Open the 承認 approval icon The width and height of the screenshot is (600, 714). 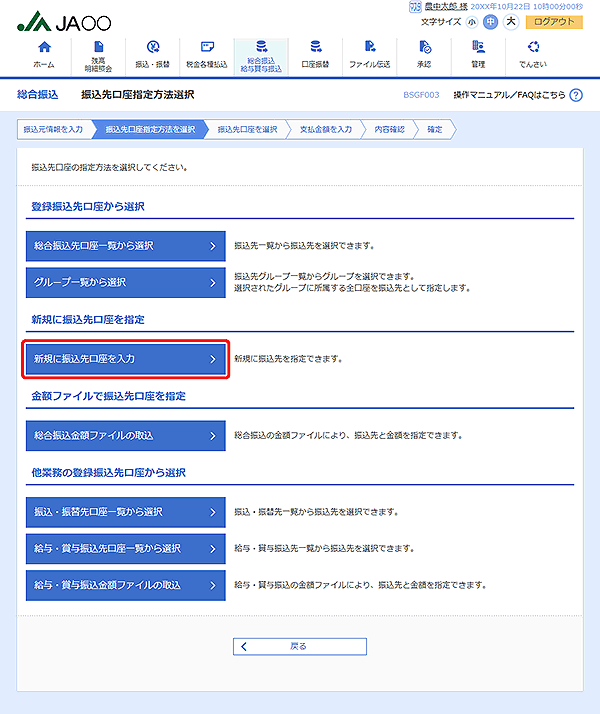[x=424, y=53]
